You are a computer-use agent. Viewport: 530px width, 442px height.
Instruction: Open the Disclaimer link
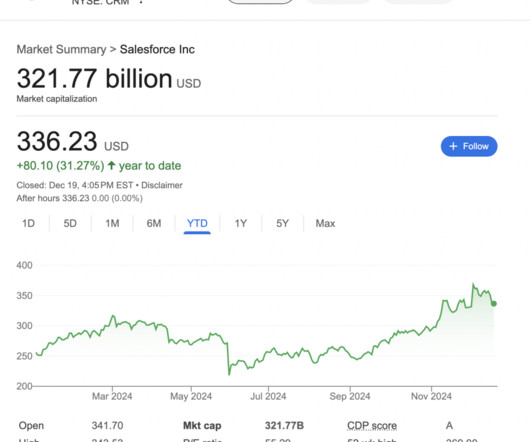pyautogui.click(x=162, y=185)
